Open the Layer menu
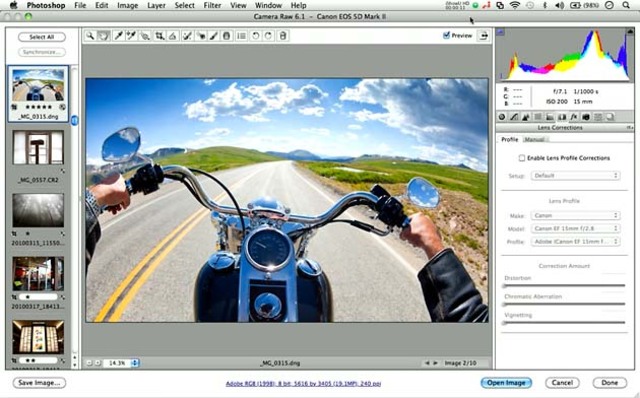Screen dimensions: 640x398 [x=156, y=5]
